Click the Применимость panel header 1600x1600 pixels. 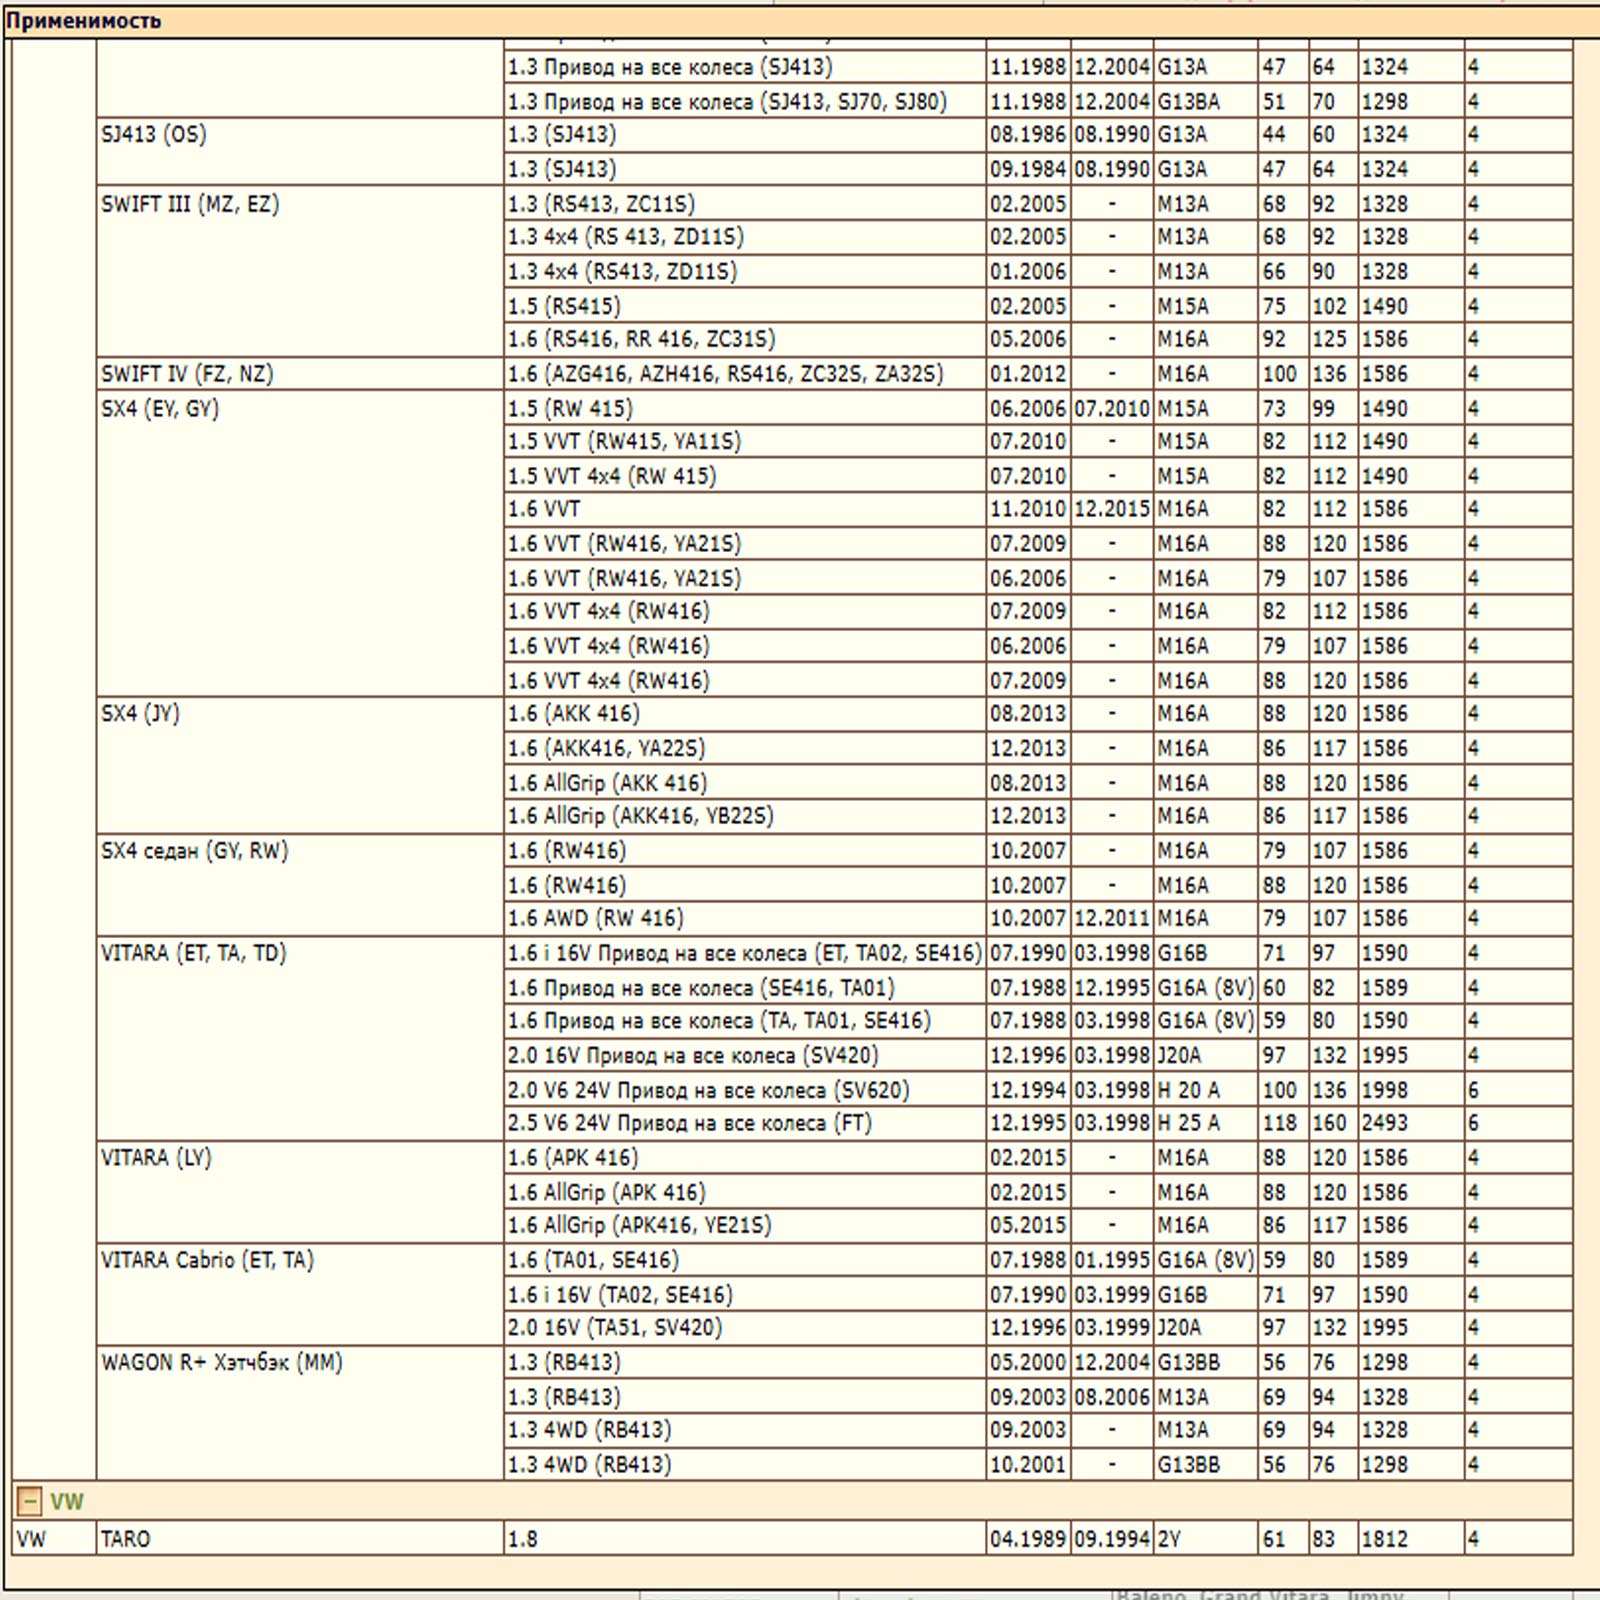[84, 21]
